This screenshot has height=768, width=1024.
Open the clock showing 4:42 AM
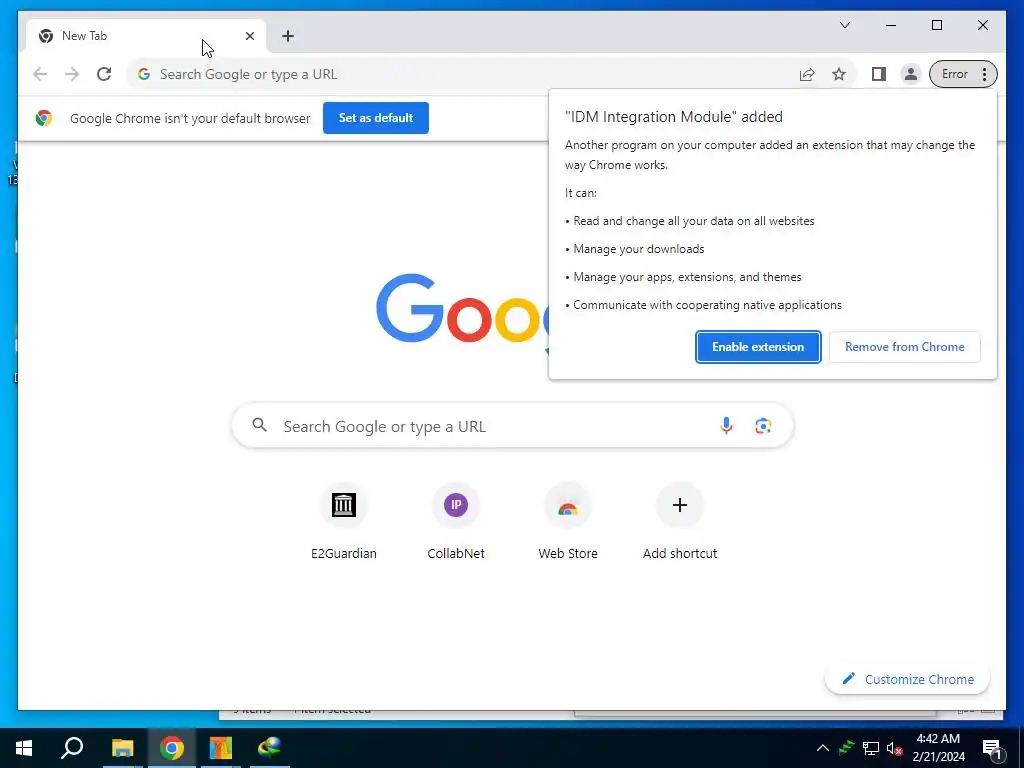pos(938,748)
